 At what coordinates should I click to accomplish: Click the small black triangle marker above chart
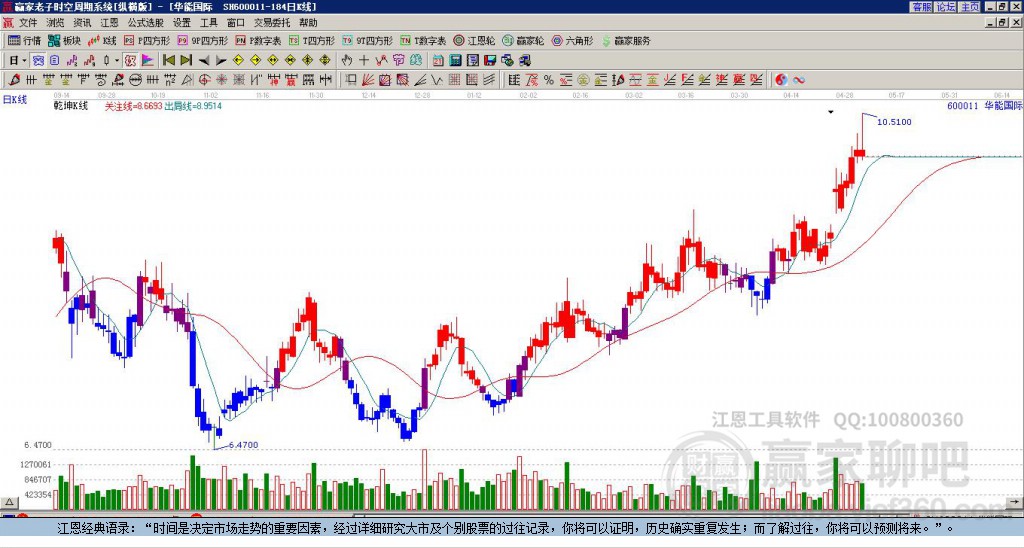point(831,112)
